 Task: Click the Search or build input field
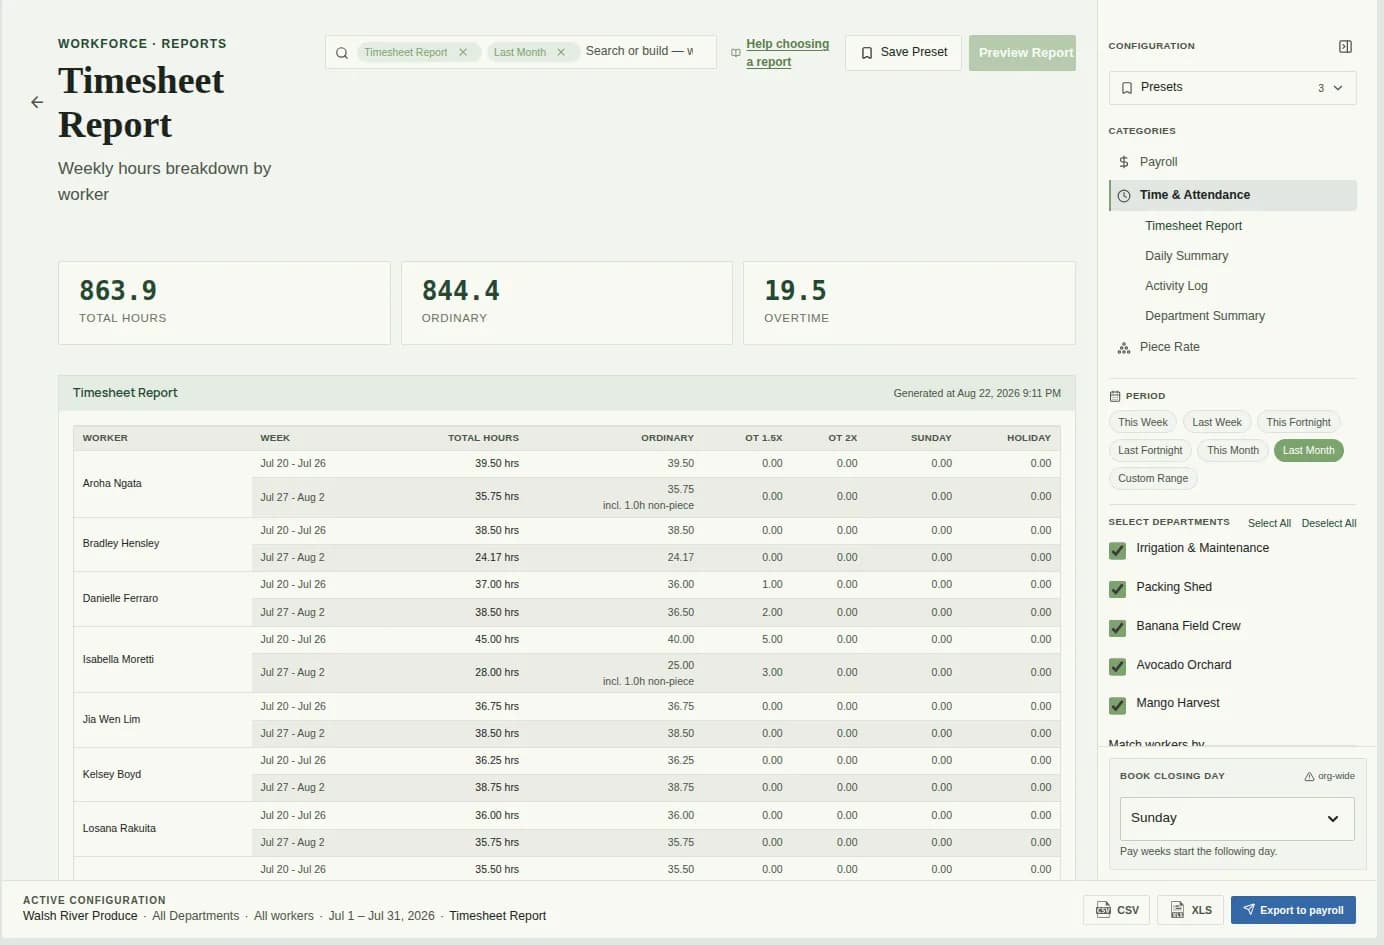(640, 52)
